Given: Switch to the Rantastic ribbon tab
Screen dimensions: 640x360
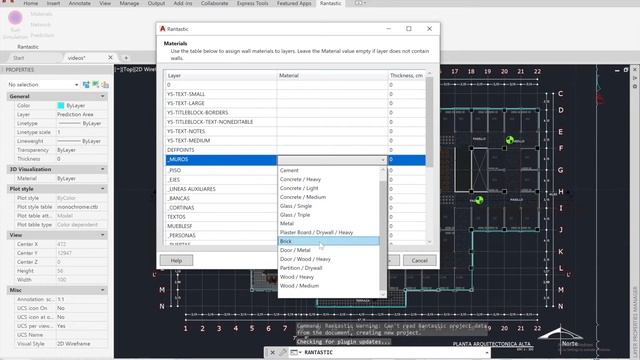Looking at the screenshot, I should point(331,3).
